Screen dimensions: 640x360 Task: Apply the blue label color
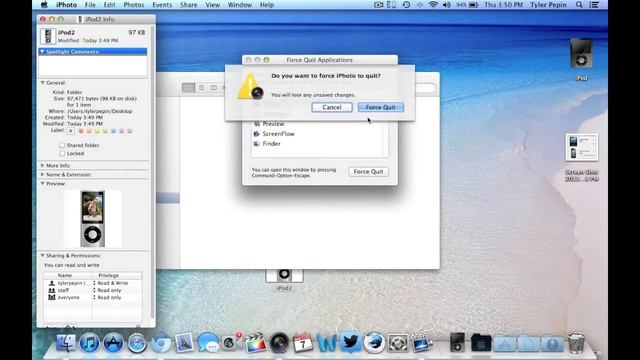pyautogui.click(x=113, y=131)
